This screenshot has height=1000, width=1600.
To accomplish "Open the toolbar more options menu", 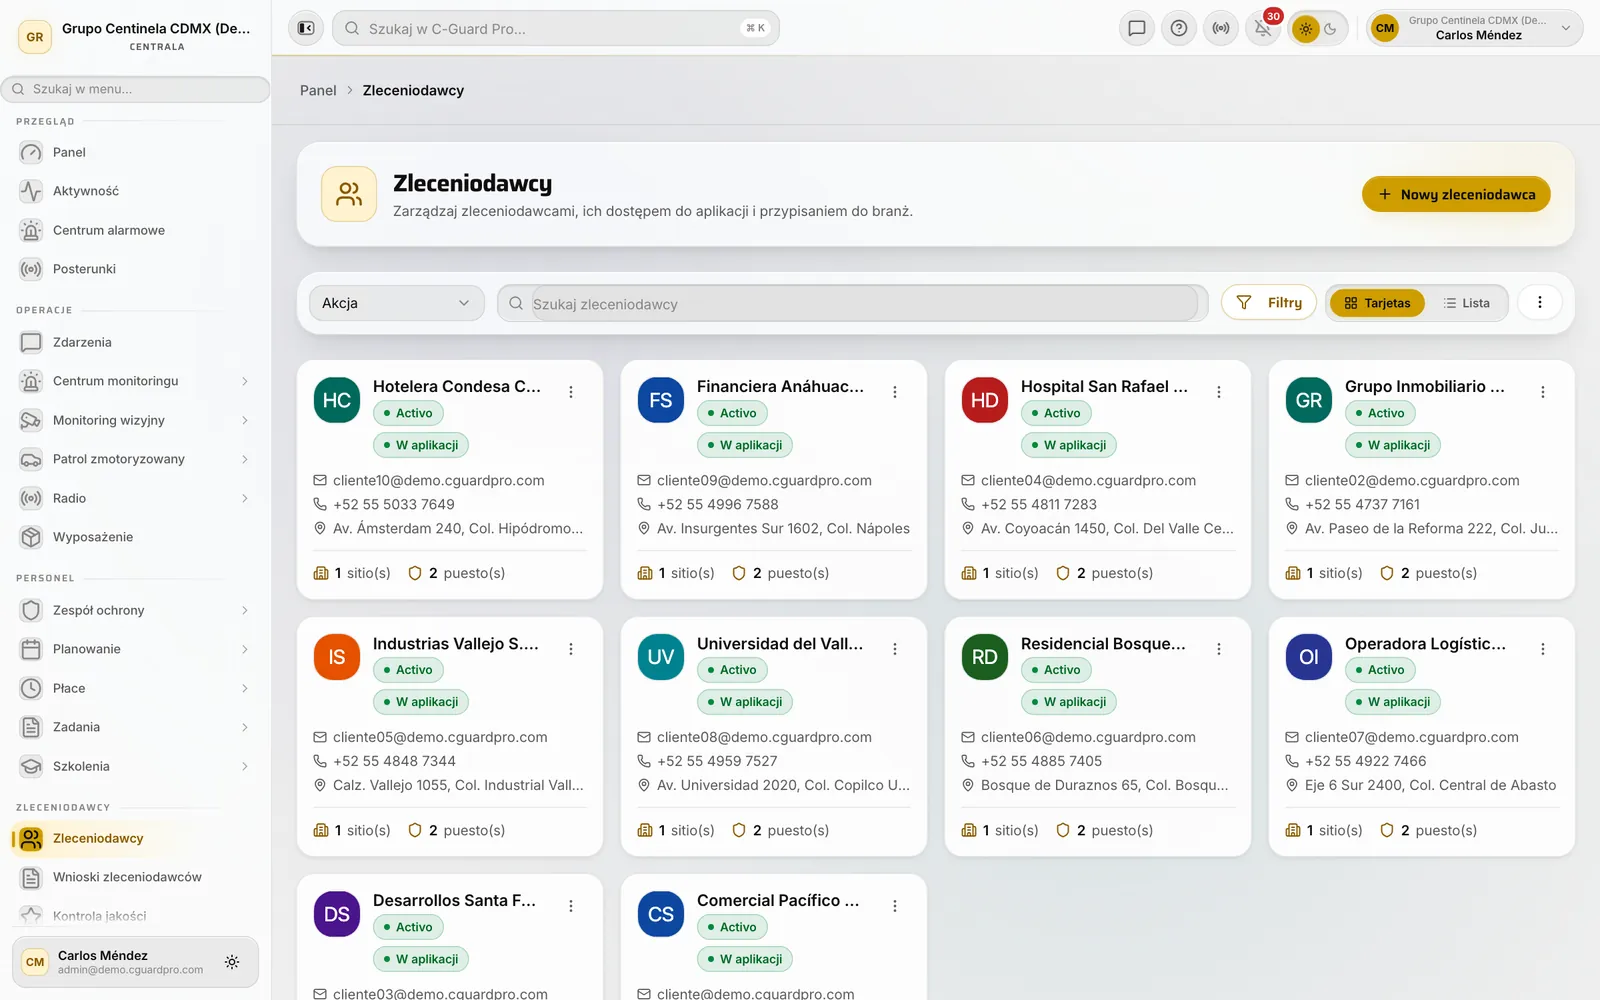I will pyautogui.click(x=1540, y=302).
